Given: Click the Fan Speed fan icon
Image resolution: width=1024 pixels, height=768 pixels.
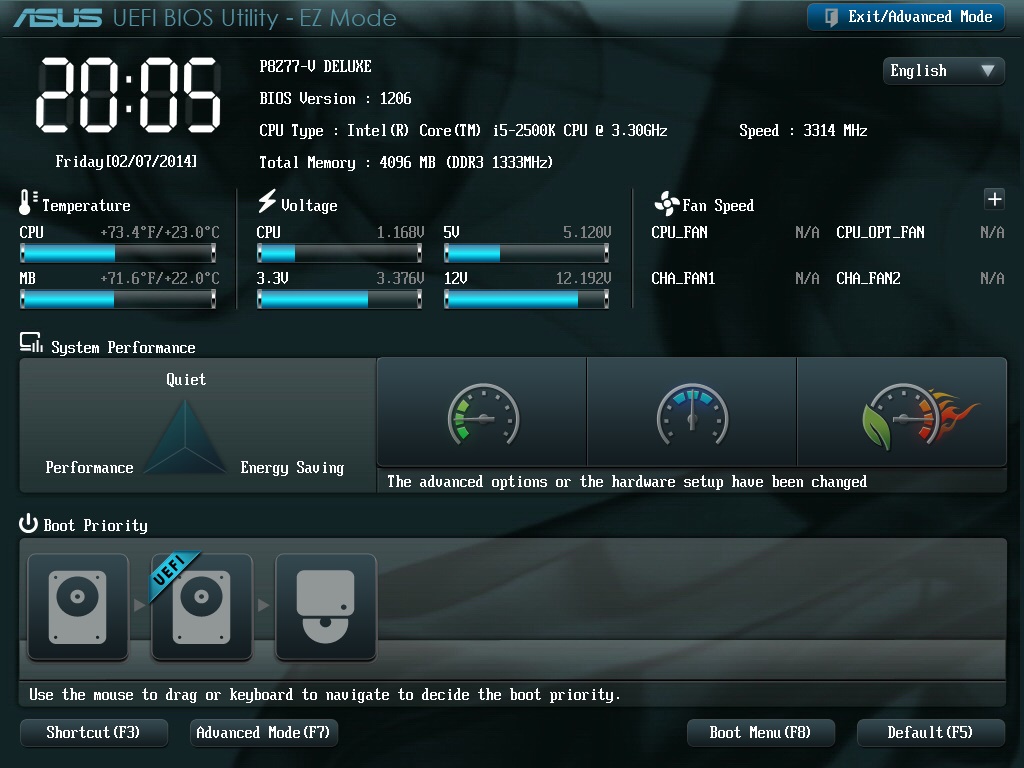Looking at the screenshot, I should (667, 204).
